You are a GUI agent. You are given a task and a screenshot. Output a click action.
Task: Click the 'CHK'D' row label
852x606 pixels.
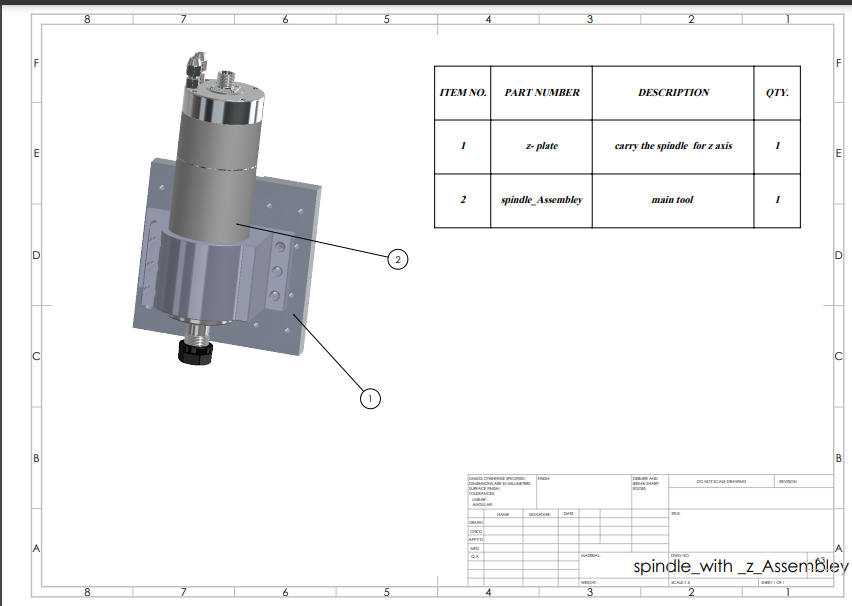(x=475, y=531)
